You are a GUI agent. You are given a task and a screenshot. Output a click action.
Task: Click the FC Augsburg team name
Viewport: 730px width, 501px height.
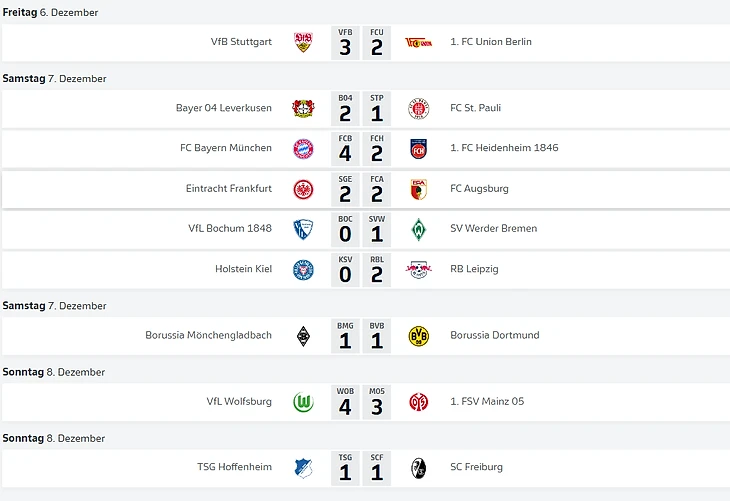tap(480, 188)
